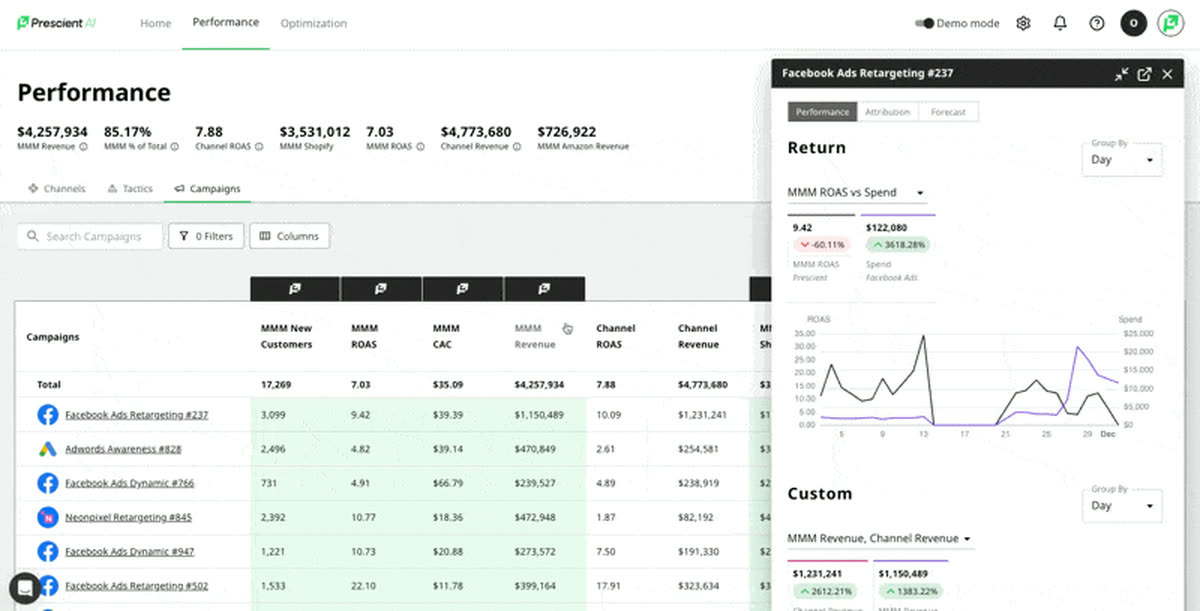Screen dimensions: 1200x611
Task: Sort by MMM Revenue column header
Action: point(535,336)
